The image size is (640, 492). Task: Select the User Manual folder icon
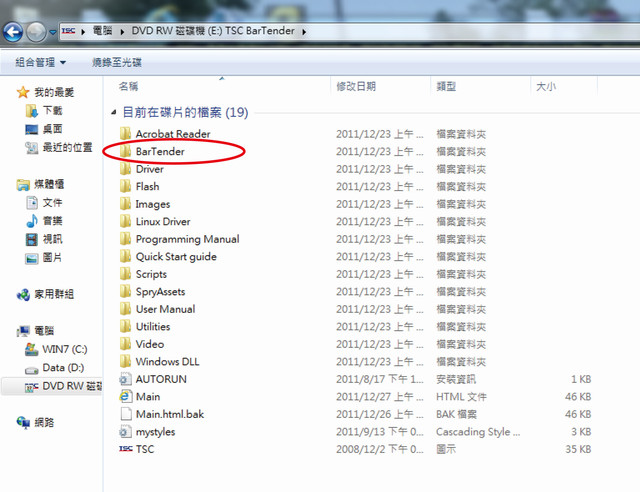[x=125, y=309]
